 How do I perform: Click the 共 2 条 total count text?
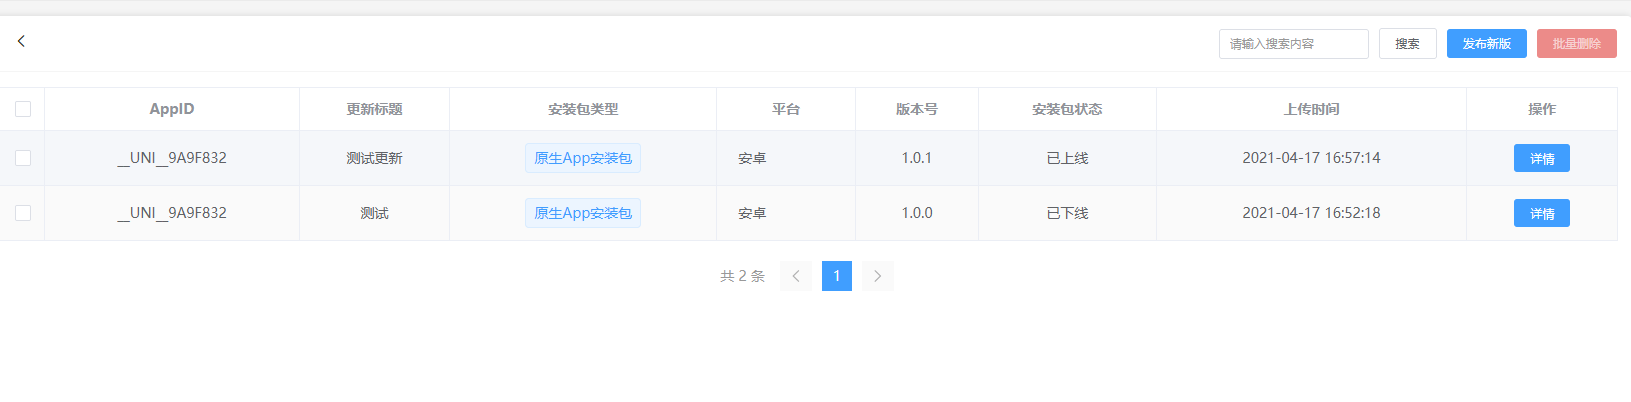point(742,276)
